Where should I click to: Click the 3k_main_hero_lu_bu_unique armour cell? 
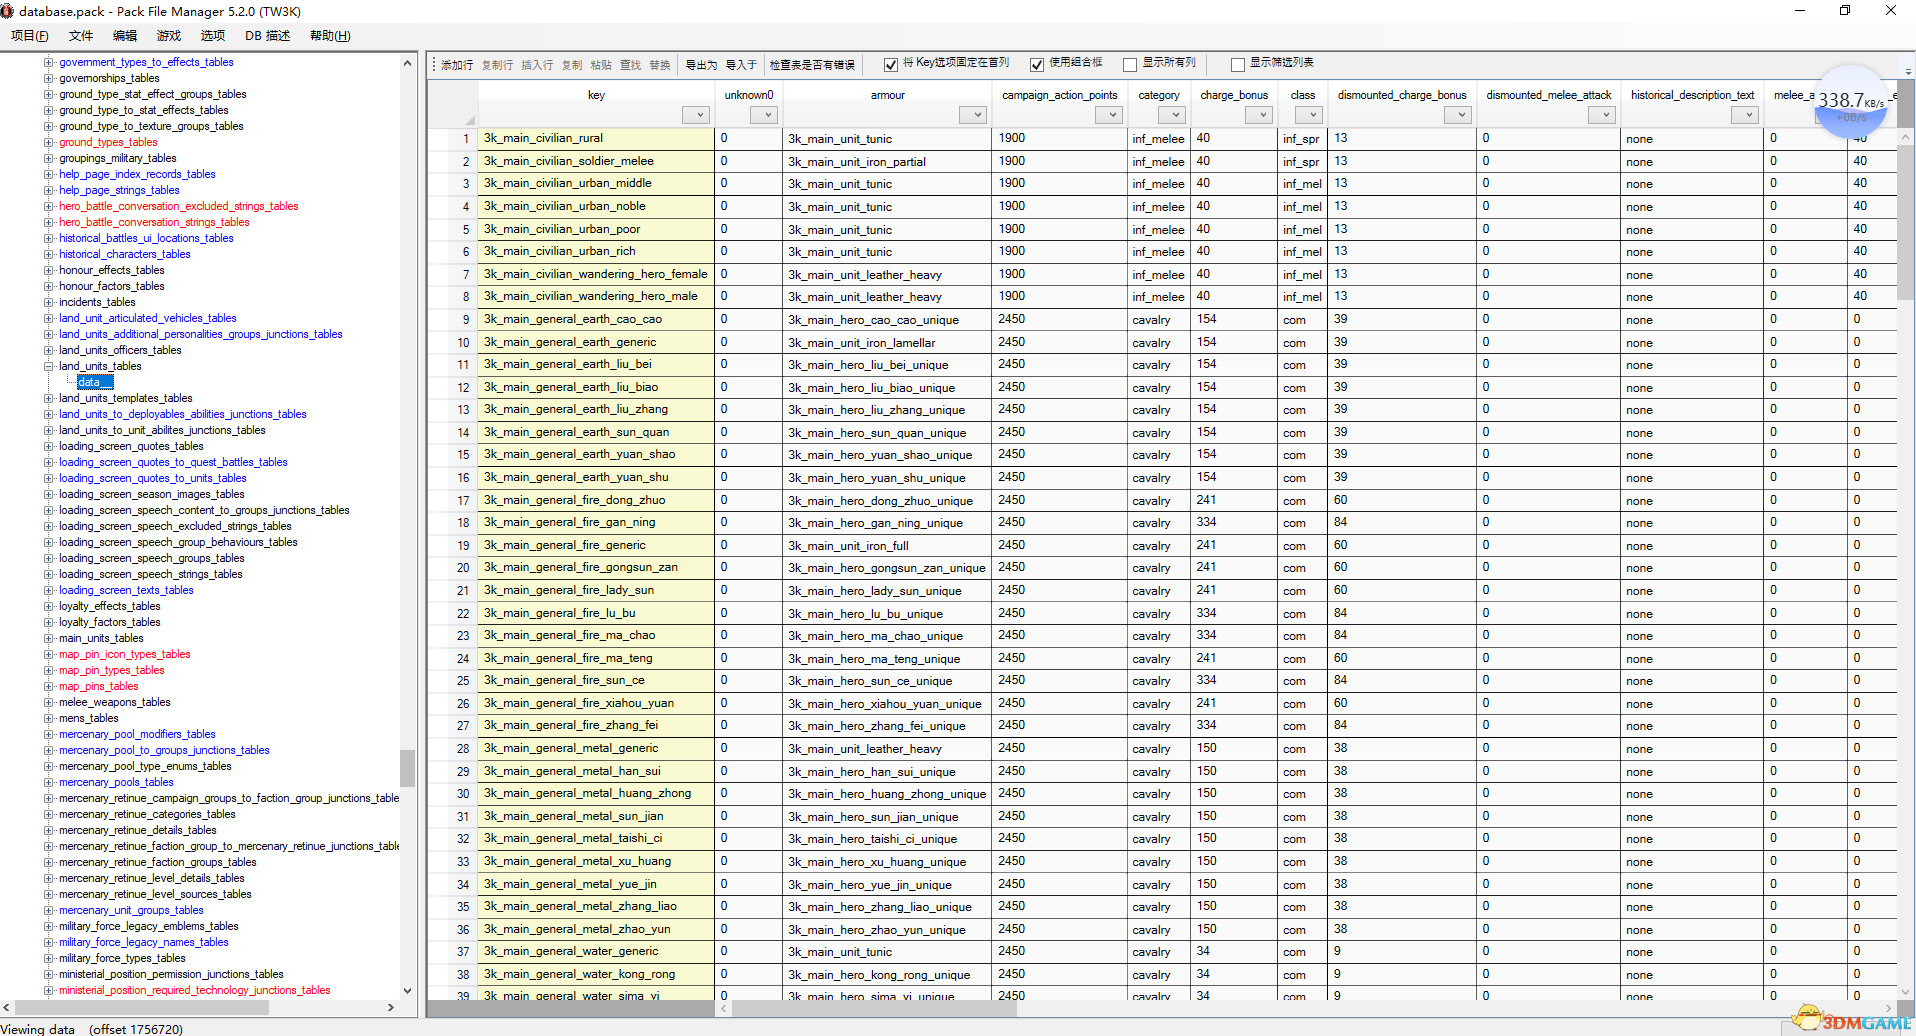887,614
